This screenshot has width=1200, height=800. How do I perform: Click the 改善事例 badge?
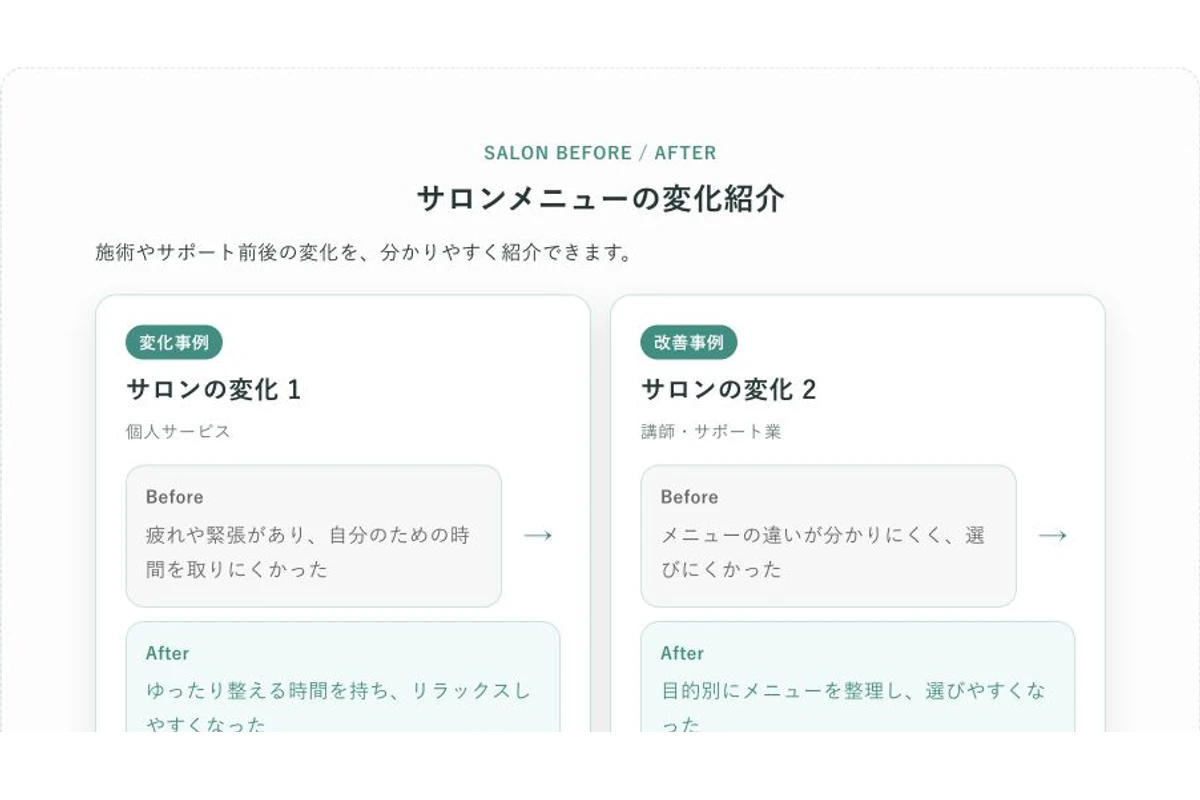click(689, 342)
